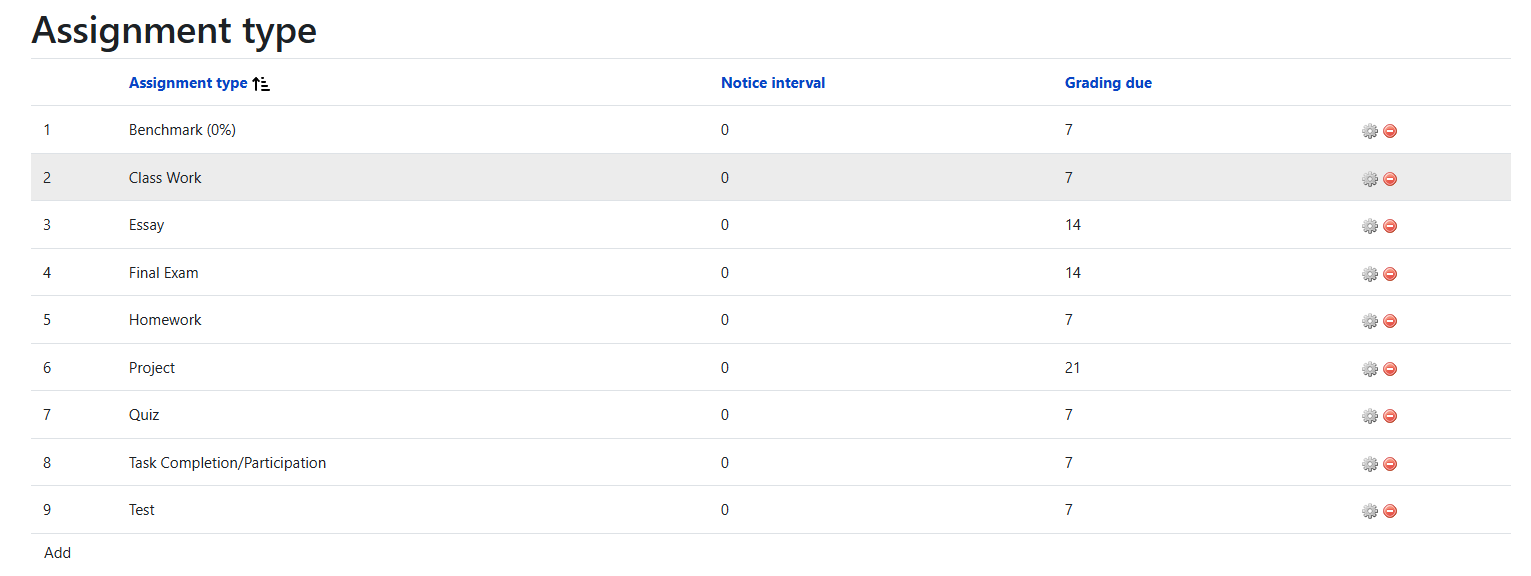The width and height of the screenshot is (1531, 576).
Task: Click grading due value 21 for Project
Action: tap(1073, 368)
